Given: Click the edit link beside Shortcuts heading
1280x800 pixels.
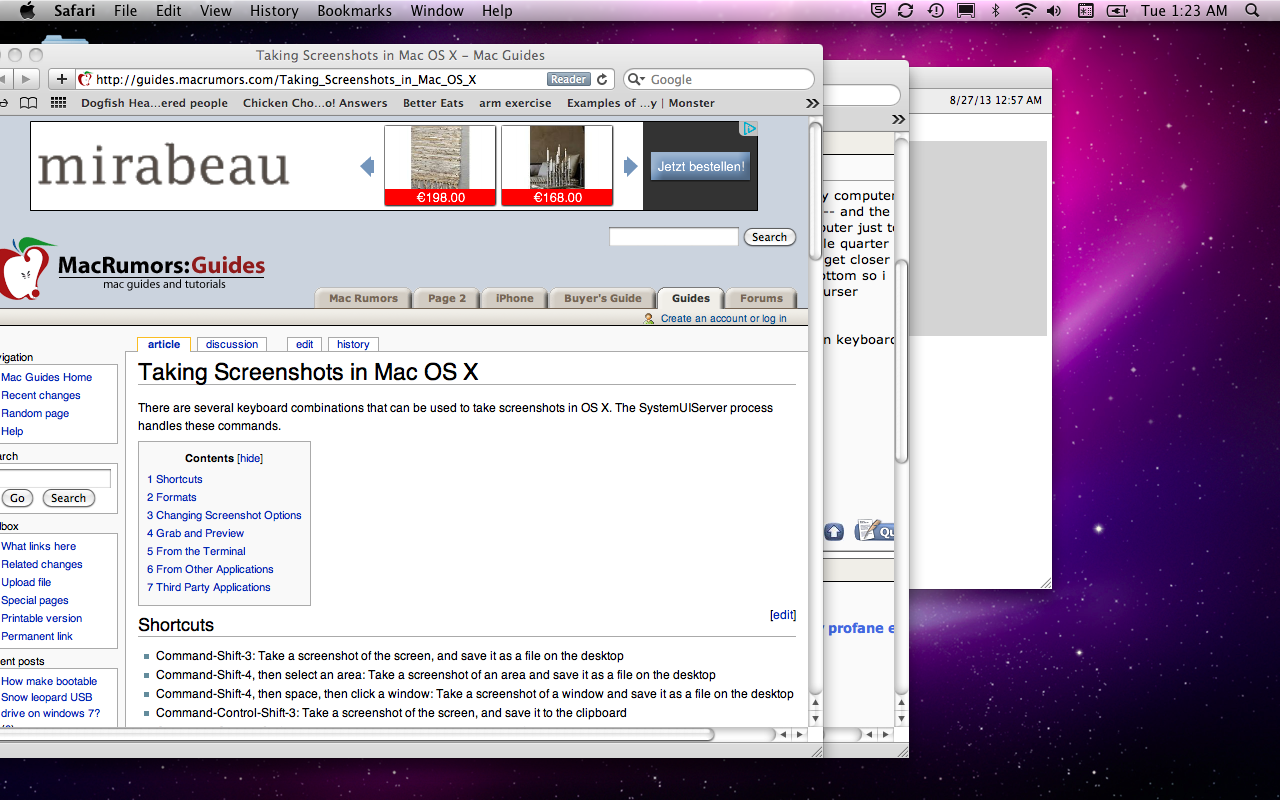Looking at the screenshot, I should 783,615.
